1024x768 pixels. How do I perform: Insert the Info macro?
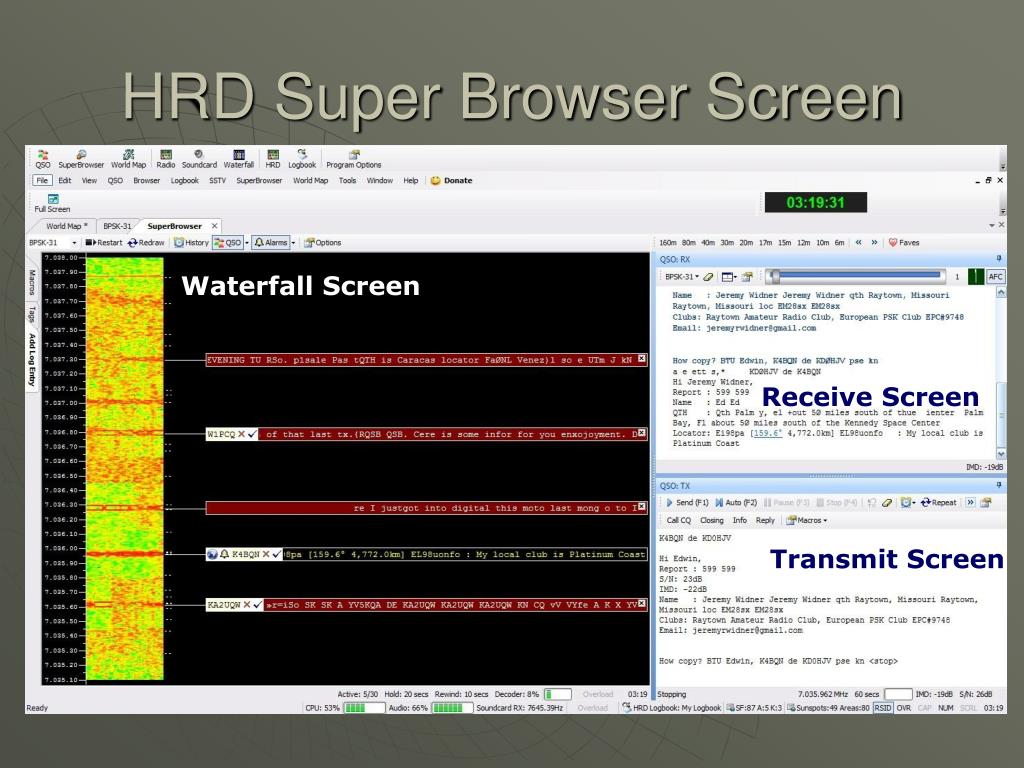(740, 520)
